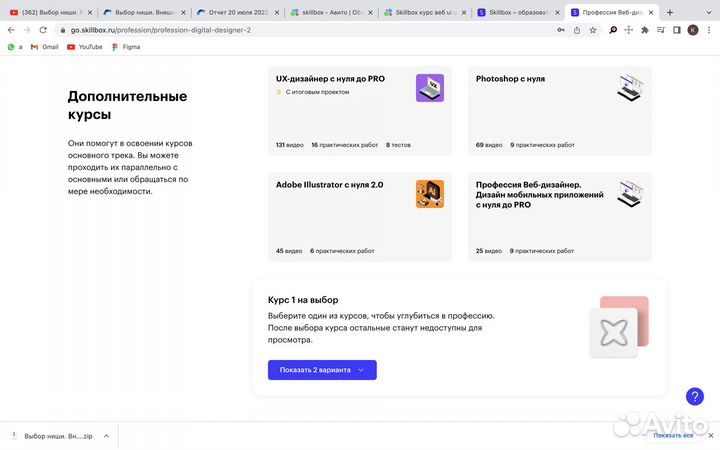
Task: Click the Дополнительные курсы heading
Action: (x=128, y=105)
